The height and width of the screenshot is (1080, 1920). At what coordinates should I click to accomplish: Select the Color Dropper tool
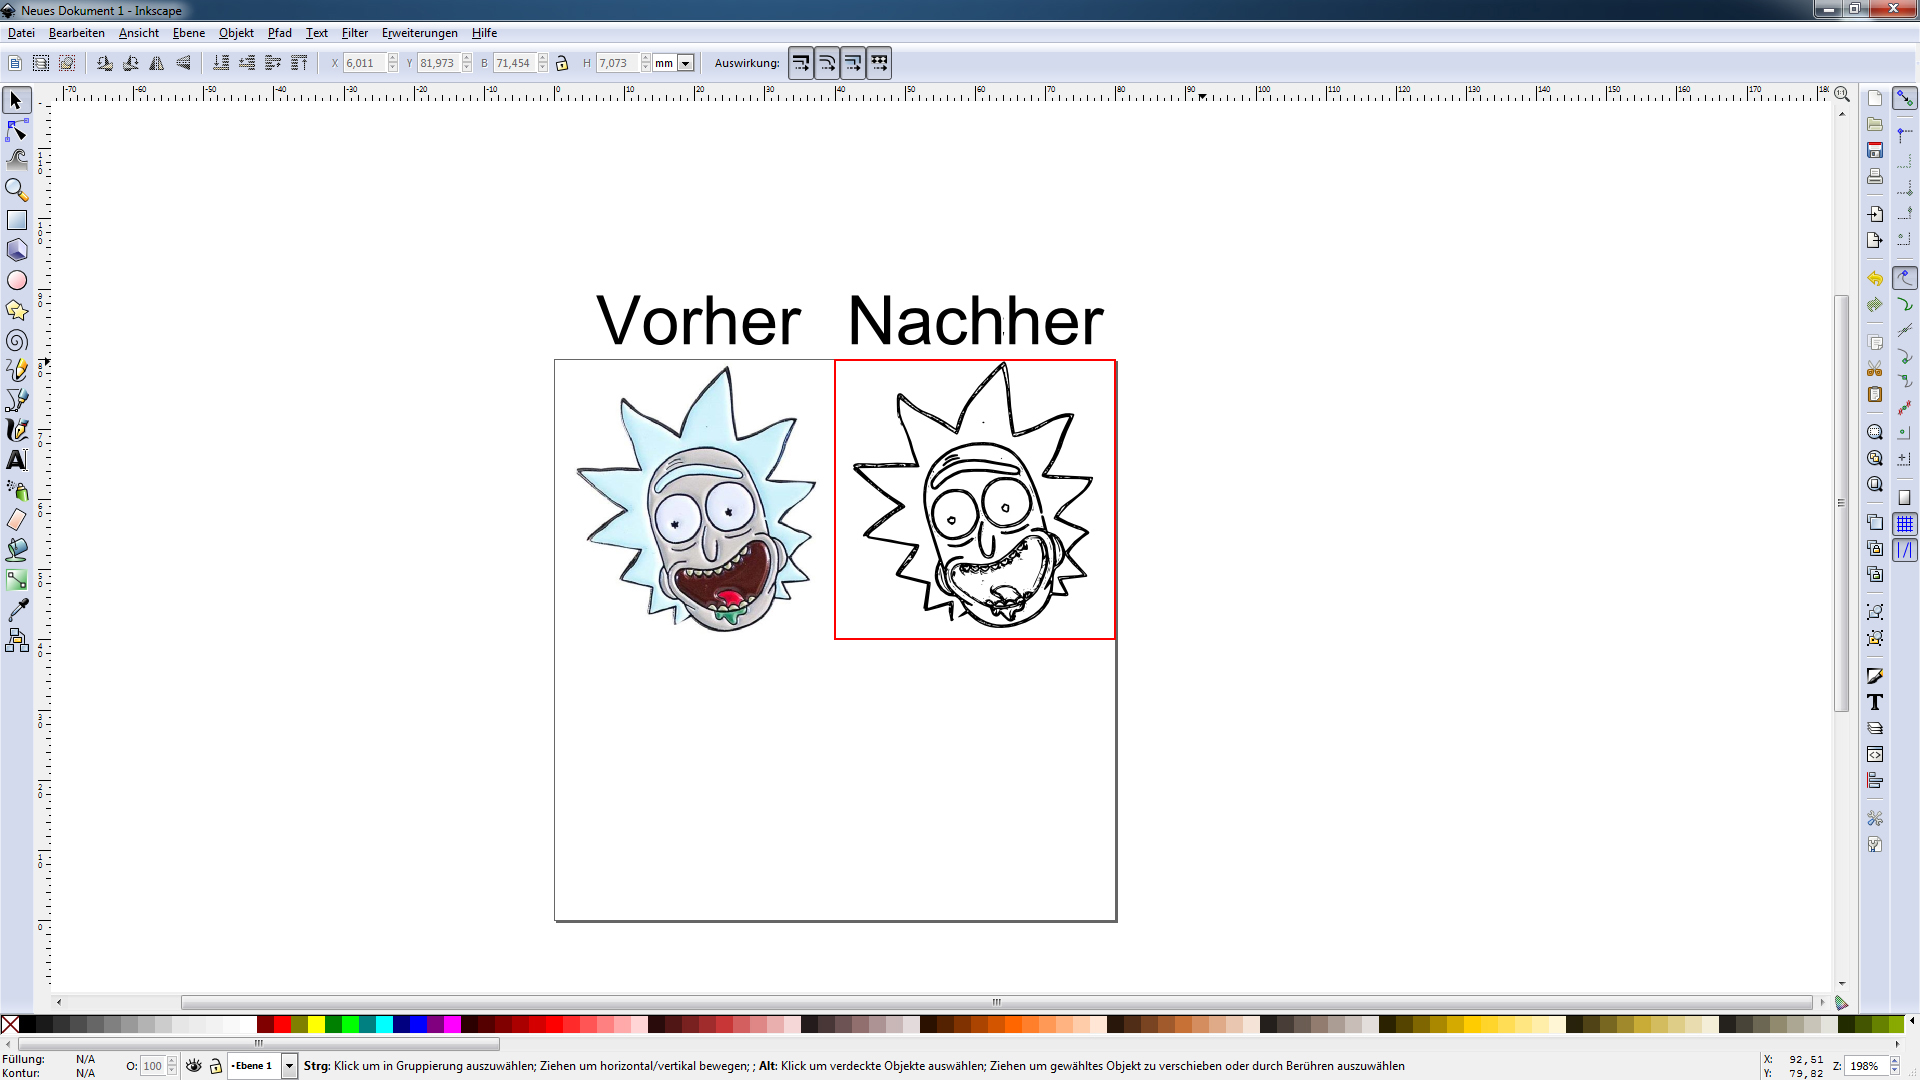pyautogui.click(x=16, y=610)
